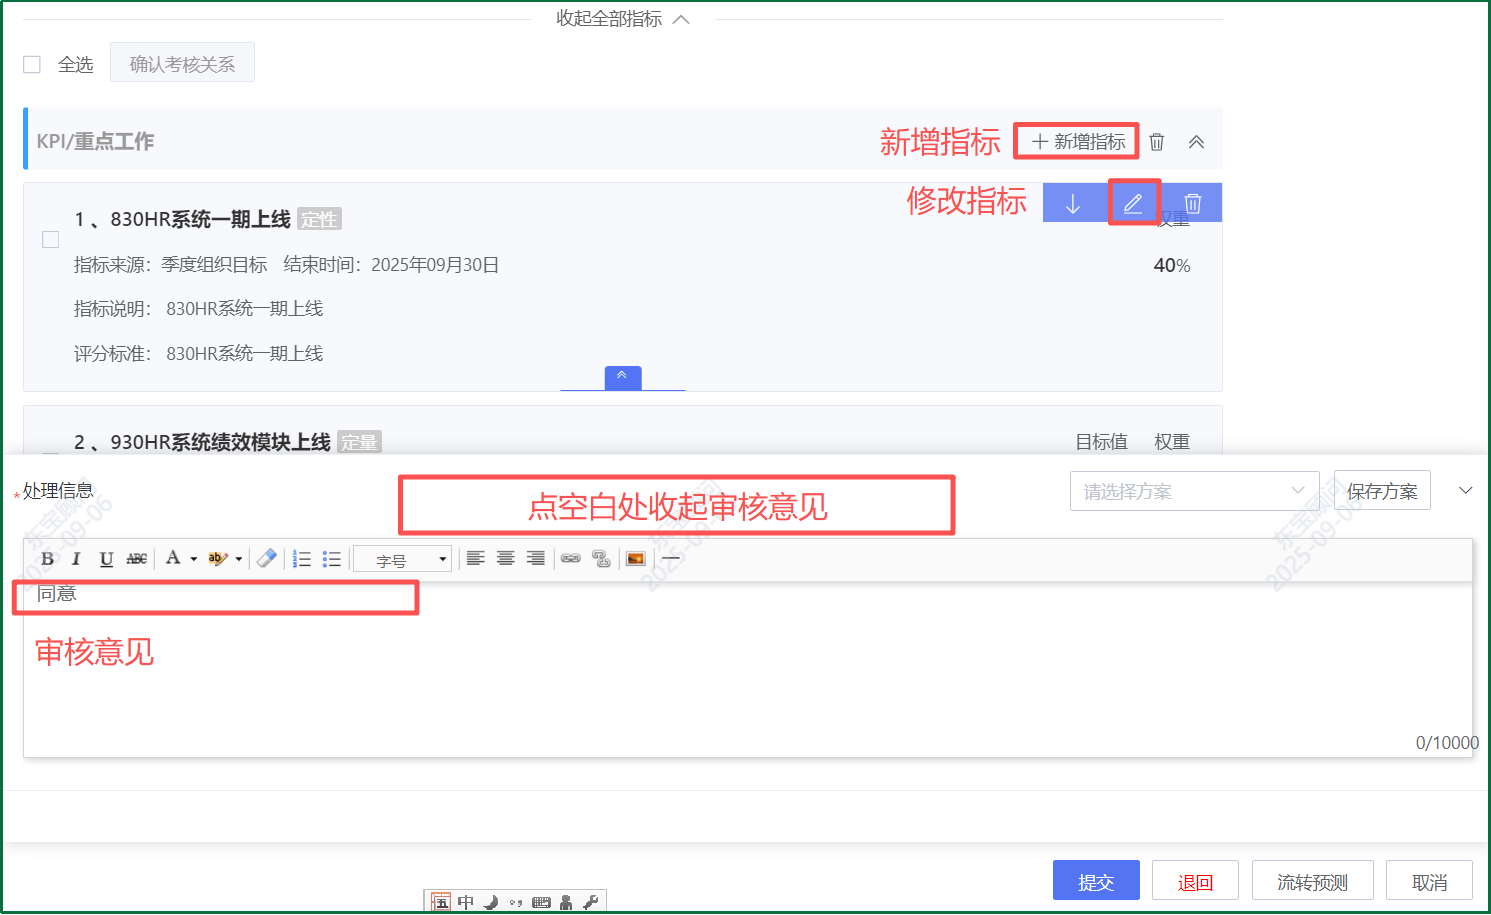Toggle the 中 Chinese/English input mode
The height and width of the screenshot is (915, 1491).
click(466, 902)
